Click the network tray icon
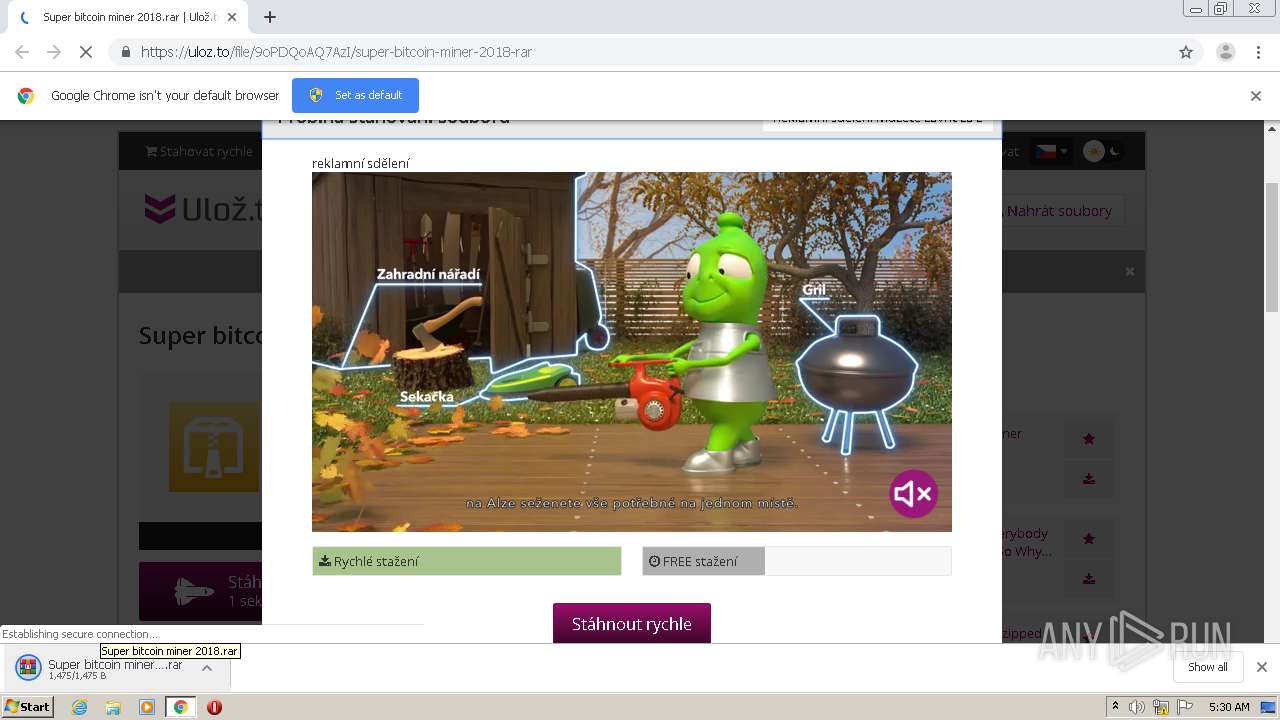 tap(1161, 707)
